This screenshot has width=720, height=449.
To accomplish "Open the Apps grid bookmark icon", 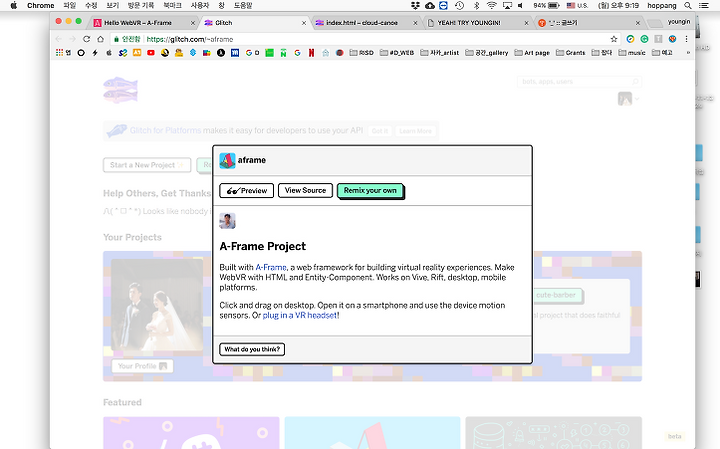I will click(59, 53).
